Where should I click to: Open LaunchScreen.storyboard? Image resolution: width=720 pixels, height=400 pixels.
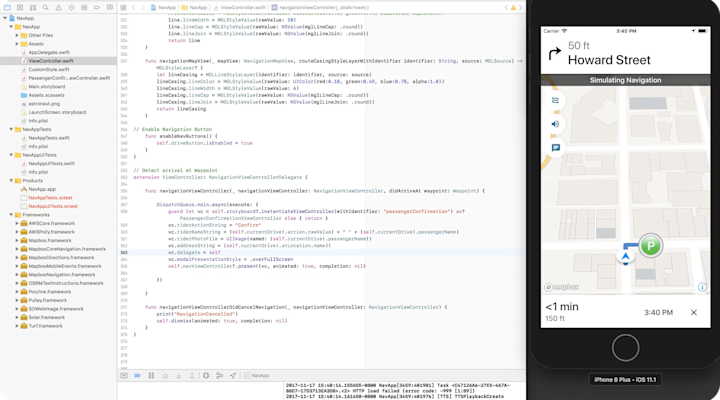click(57, 112)
